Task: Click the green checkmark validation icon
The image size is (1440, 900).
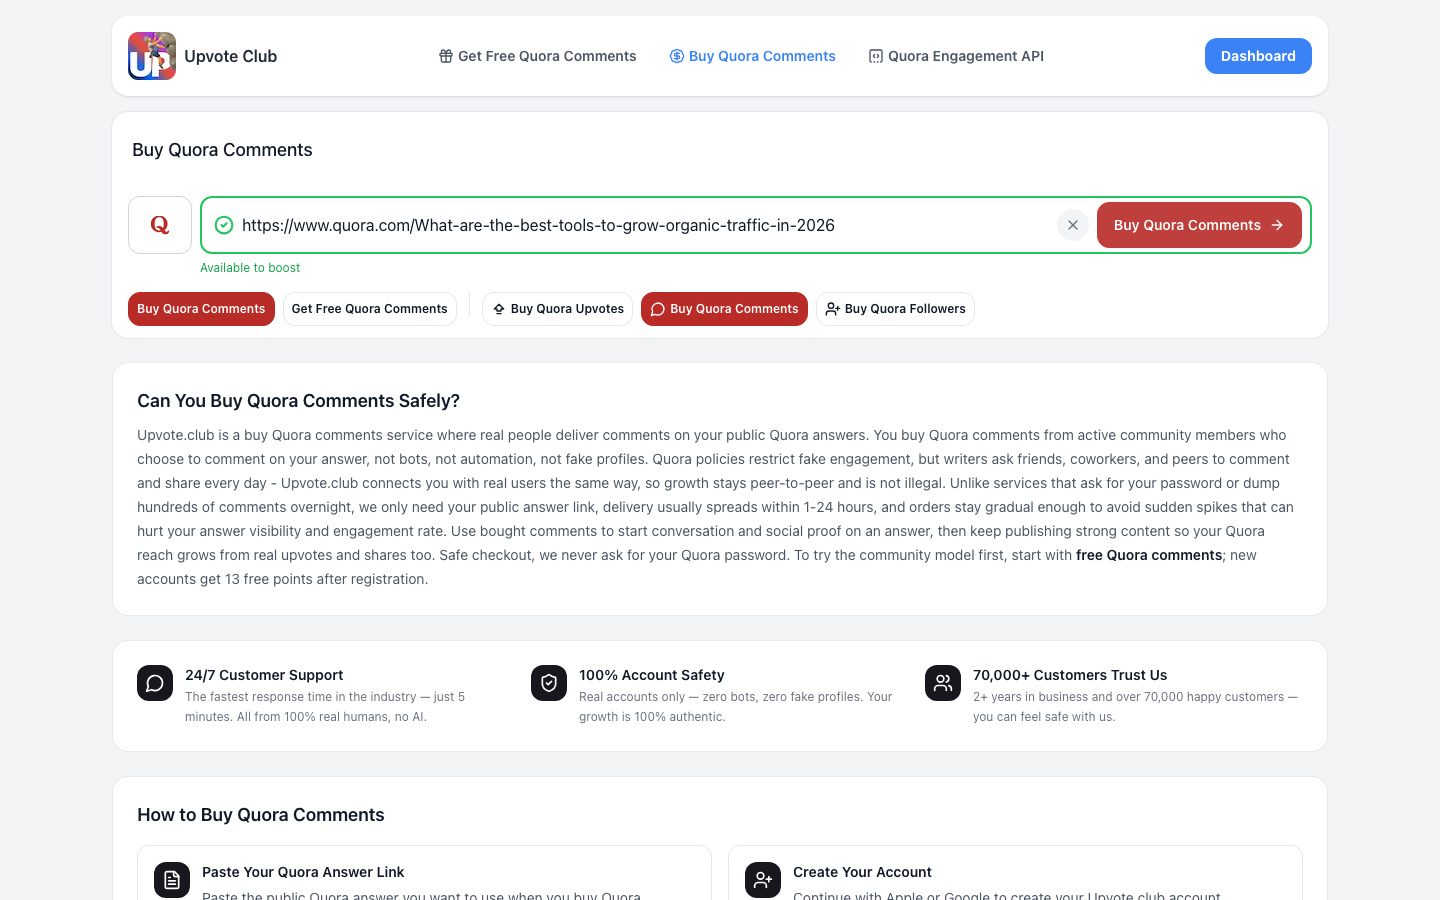Action: (224, 225)
